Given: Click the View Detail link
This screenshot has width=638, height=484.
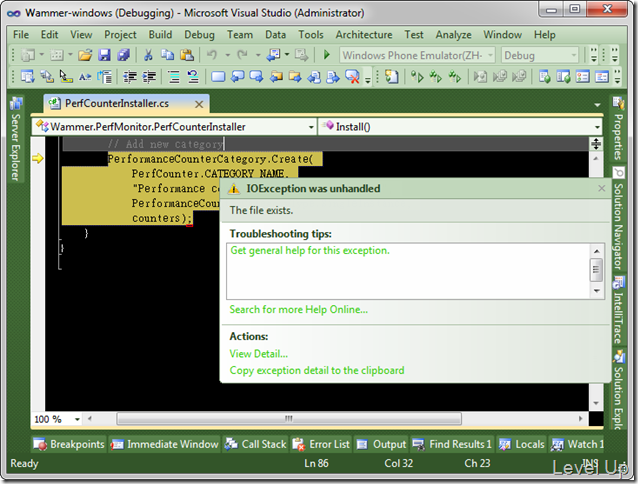Looking at the screenshot, I should coord(258,354).
